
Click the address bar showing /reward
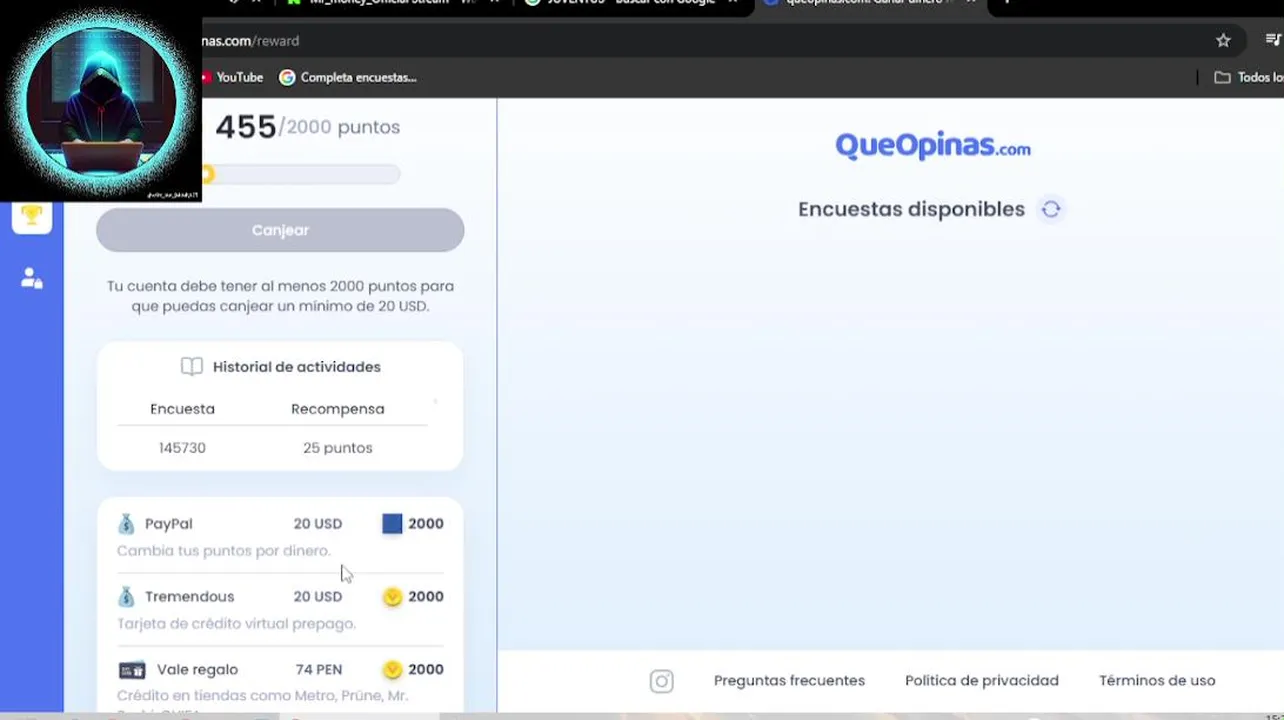tap(700, 41)
